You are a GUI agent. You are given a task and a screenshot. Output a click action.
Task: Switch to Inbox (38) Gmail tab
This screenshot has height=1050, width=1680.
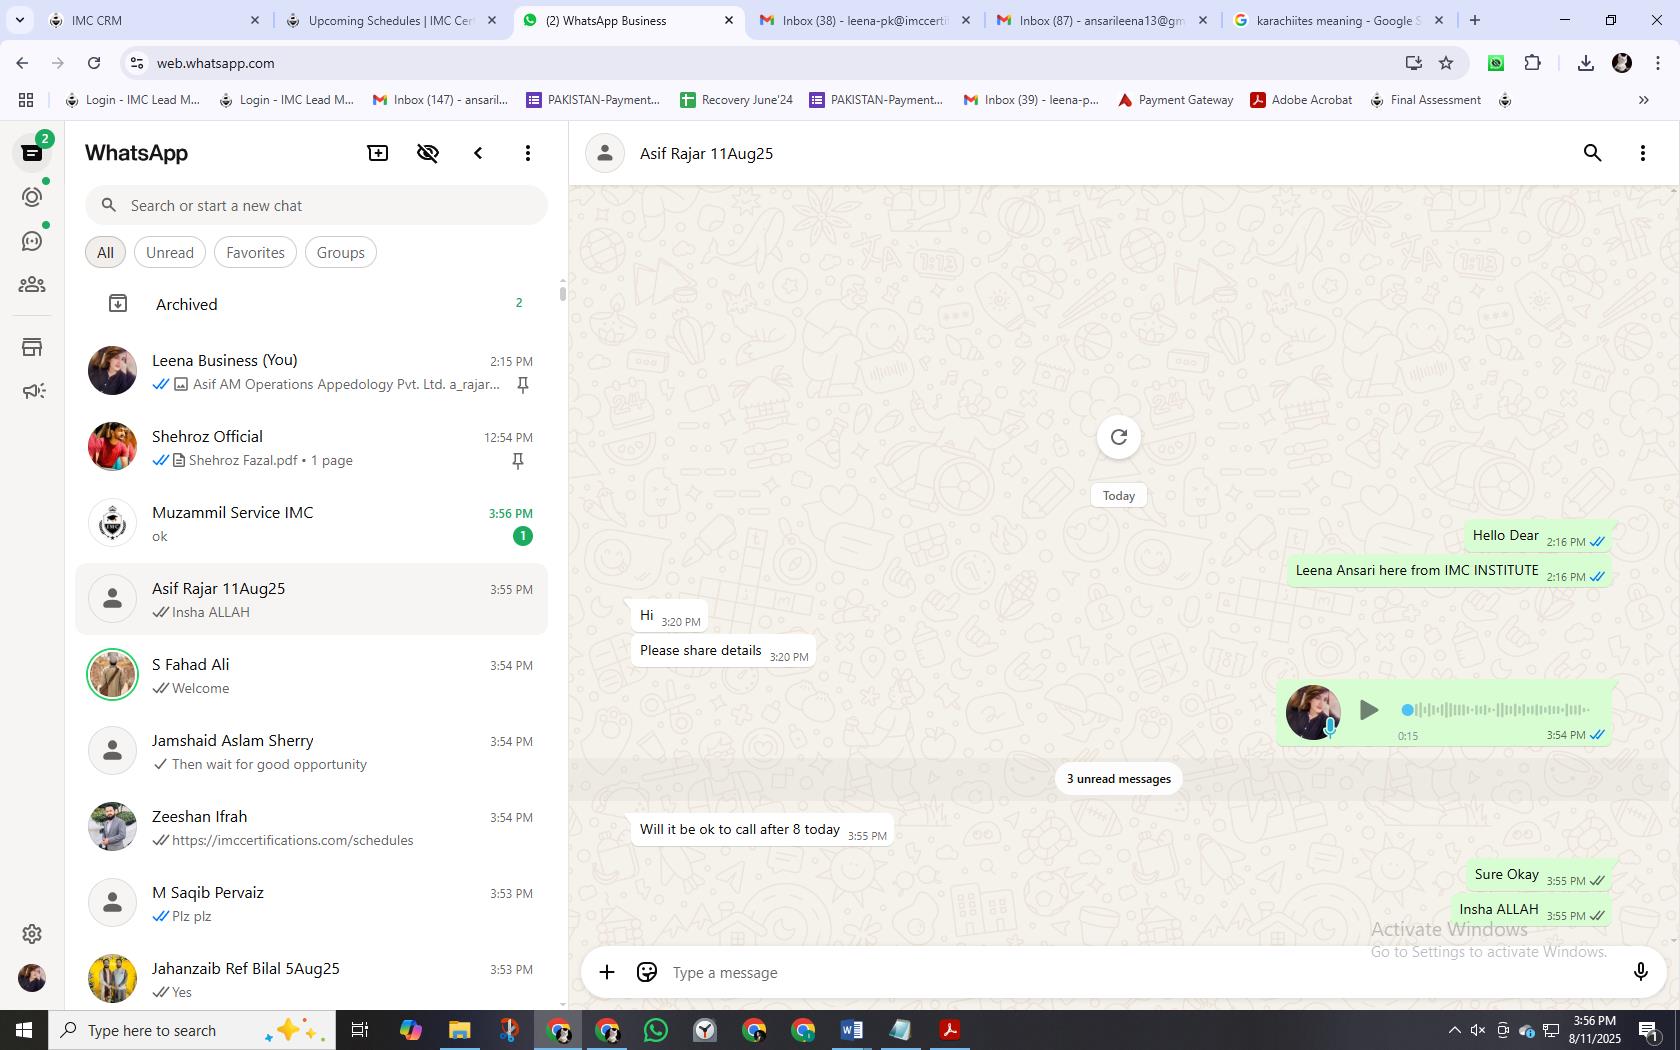click(865, 20)
